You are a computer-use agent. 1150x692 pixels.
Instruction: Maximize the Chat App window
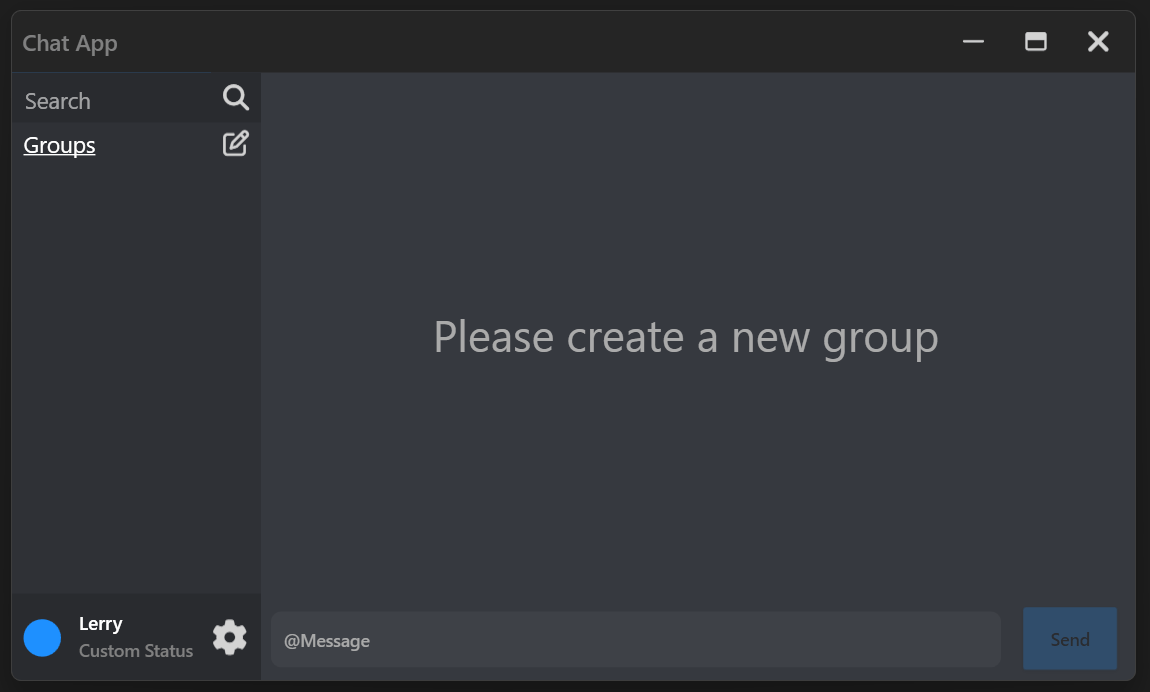(1036, 42)
